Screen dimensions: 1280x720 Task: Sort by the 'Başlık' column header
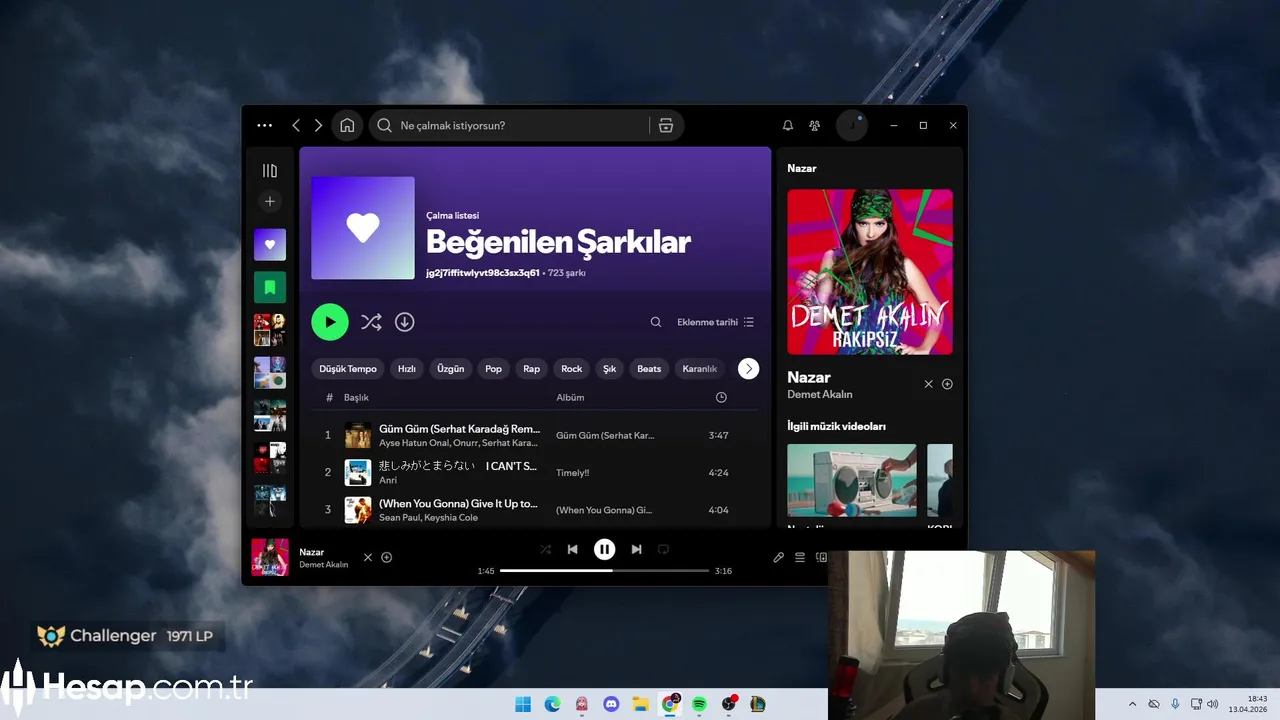(x=356, y=398)
